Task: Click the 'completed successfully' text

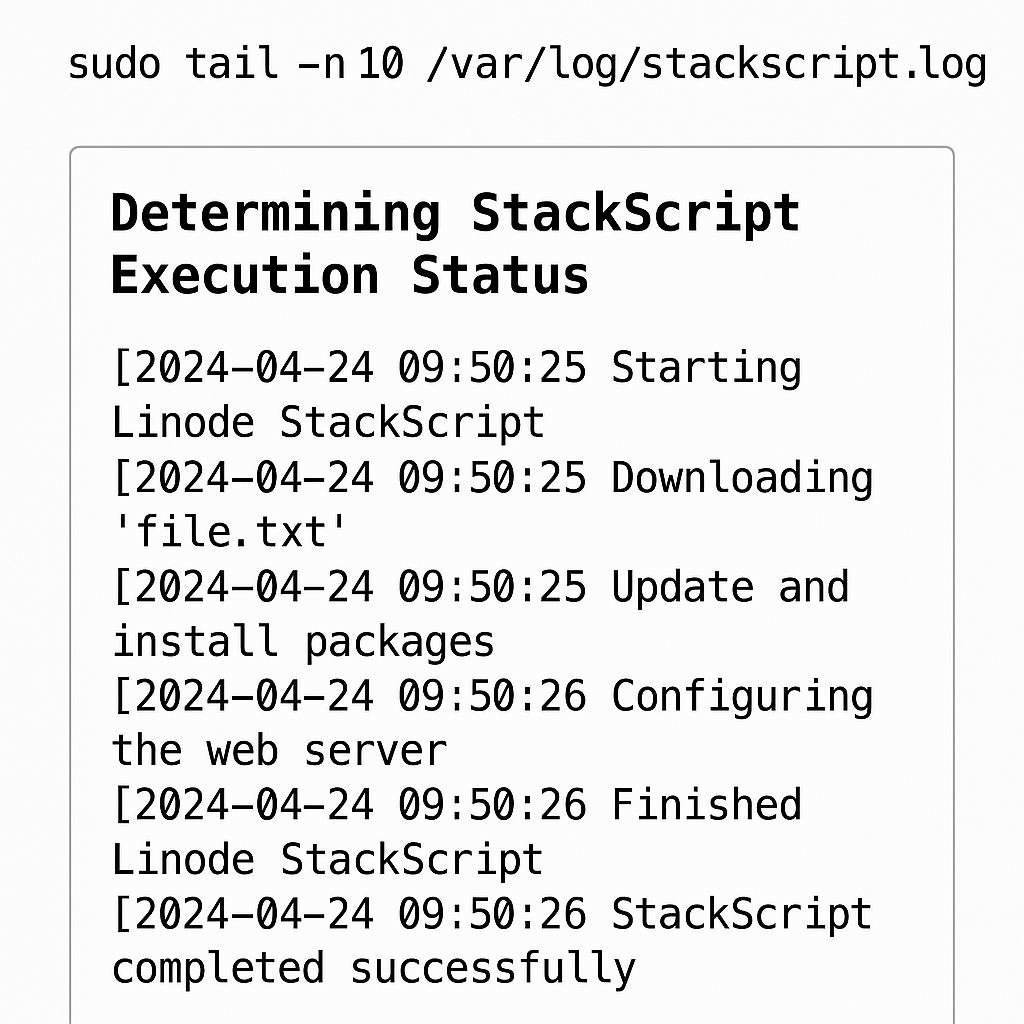Action: coord(374,968)
